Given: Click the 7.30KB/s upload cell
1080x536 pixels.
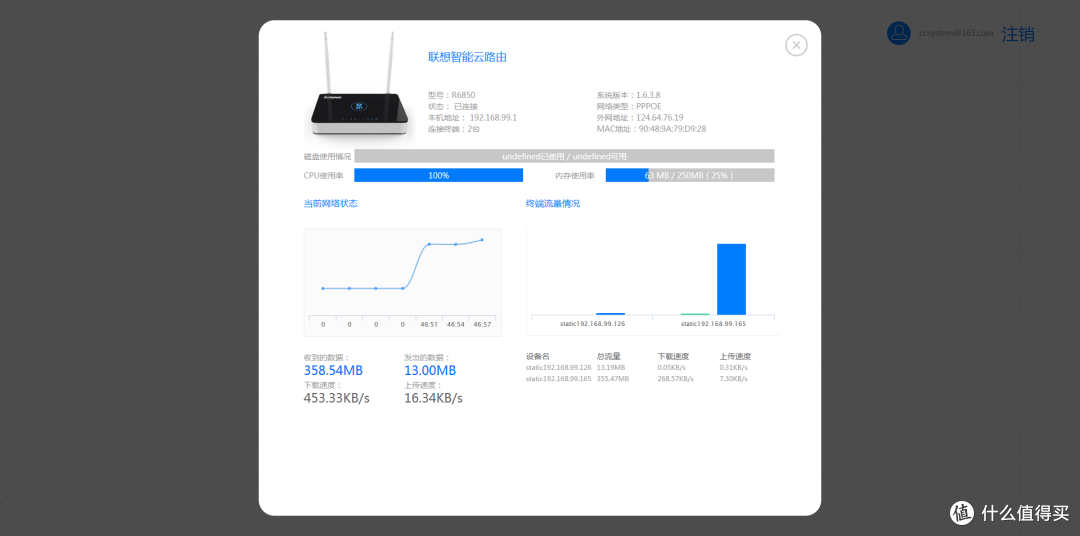Looking at the screenshot, I should (733, 379).
